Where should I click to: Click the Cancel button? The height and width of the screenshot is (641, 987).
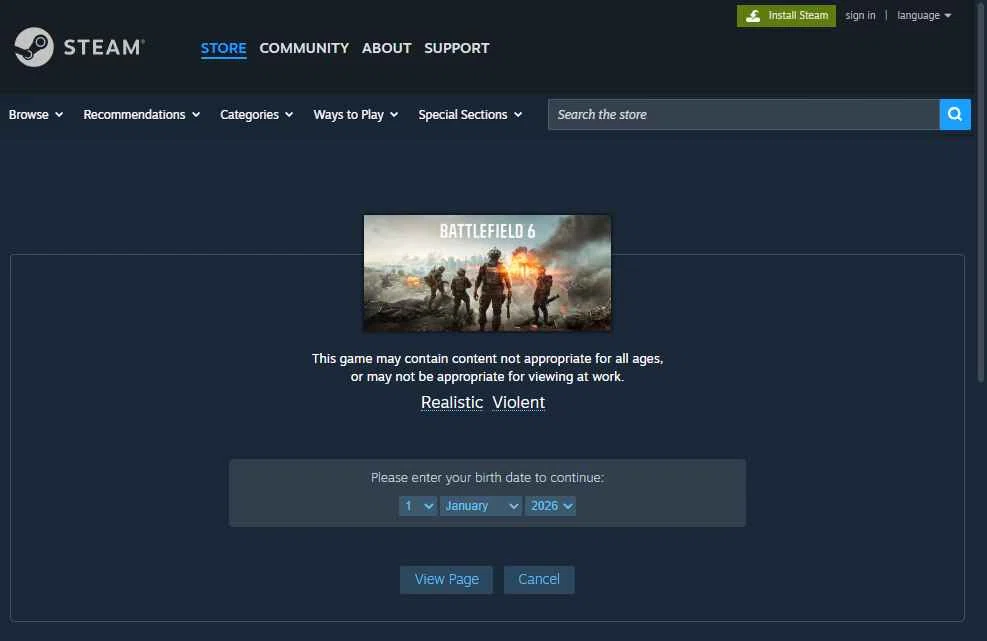pyautogui.click(x=539, y=579)
